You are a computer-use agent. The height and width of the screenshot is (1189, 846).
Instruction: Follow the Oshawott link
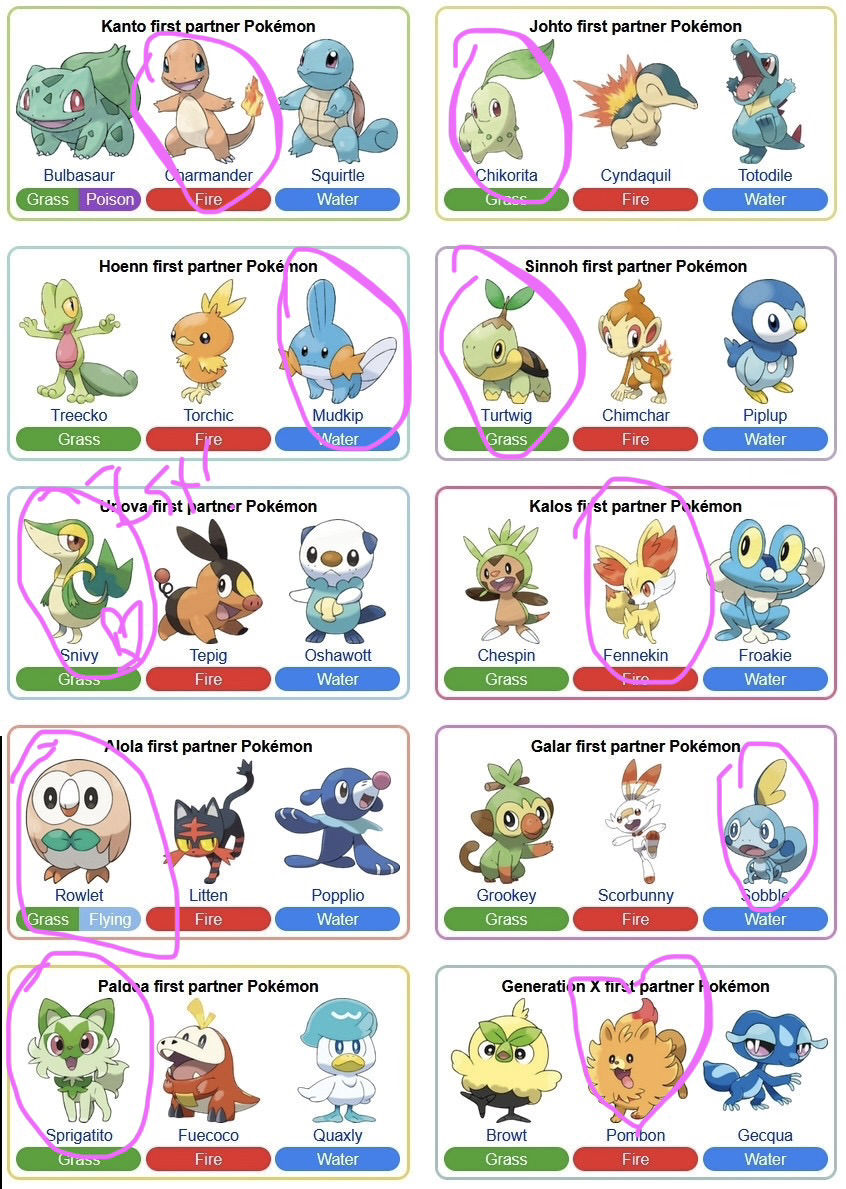click(x=338, y=655)
